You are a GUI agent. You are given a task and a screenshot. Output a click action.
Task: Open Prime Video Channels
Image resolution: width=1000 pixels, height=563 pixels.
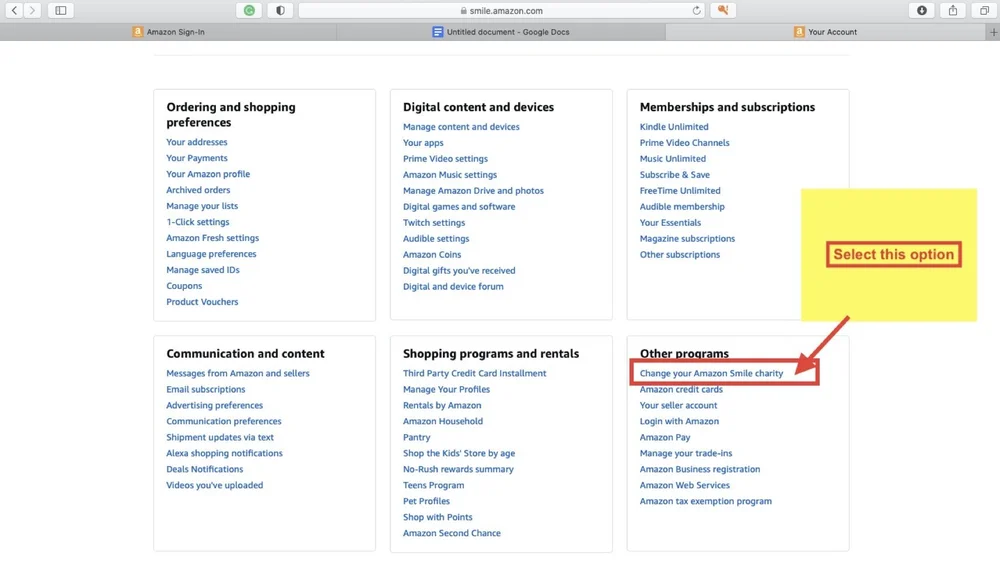click(x=684, y=143)
